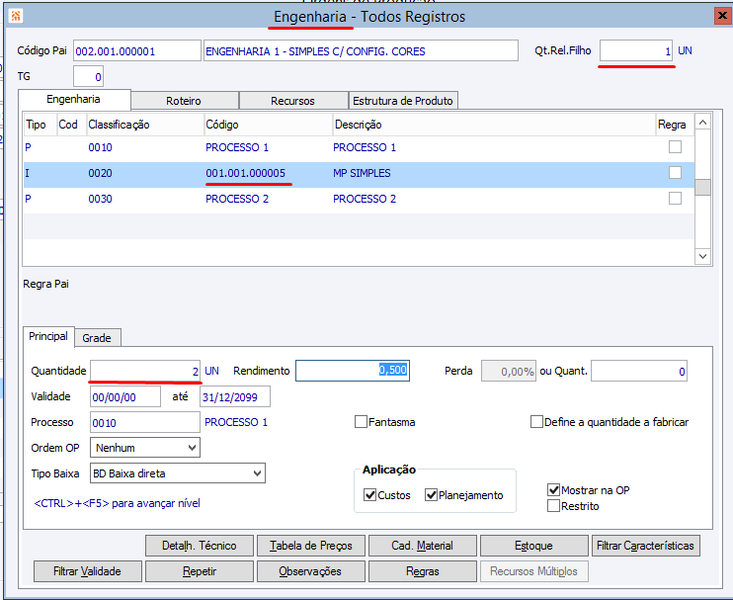733x600 pixels.
Task: Open the Ordem OP dropdown
Action: tap(191, 448)
